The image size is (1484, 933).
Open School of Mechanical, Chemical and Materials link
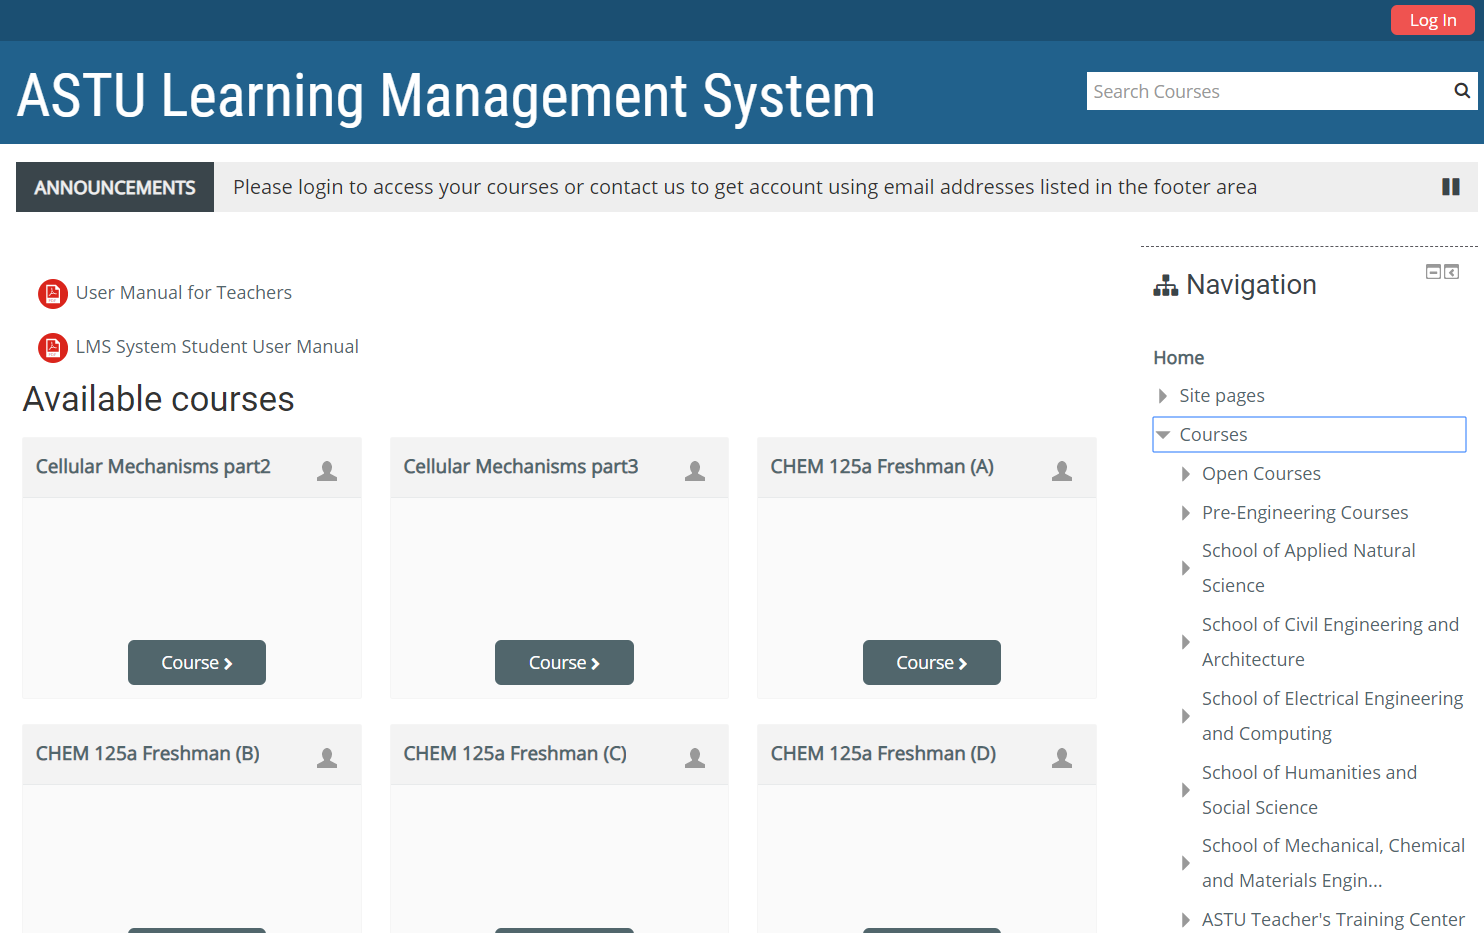(1333, 863)
